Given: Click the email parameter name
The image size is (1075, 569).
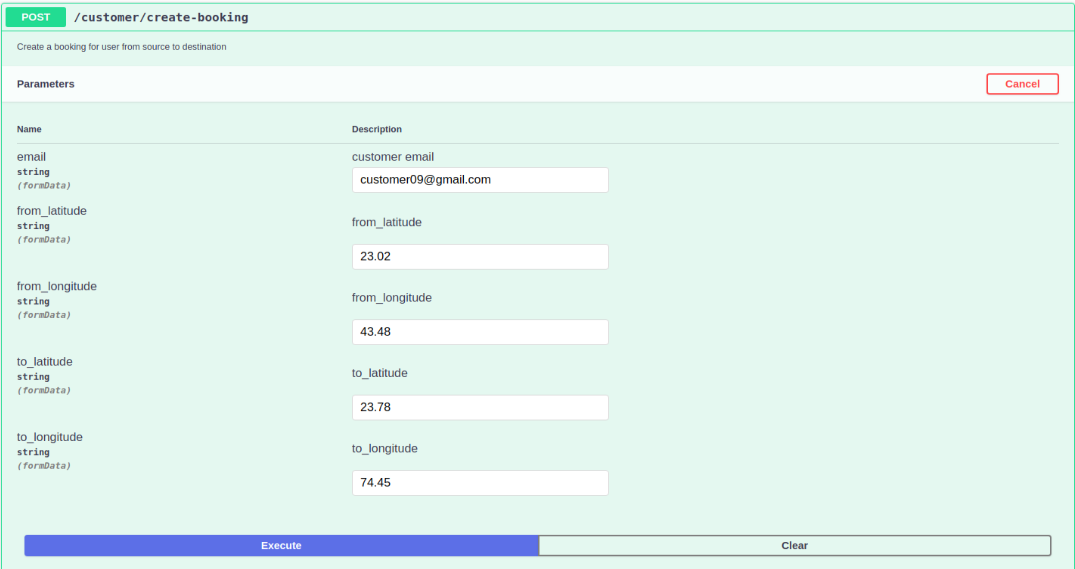Looking at the screenshot, I should coord(32,157).
